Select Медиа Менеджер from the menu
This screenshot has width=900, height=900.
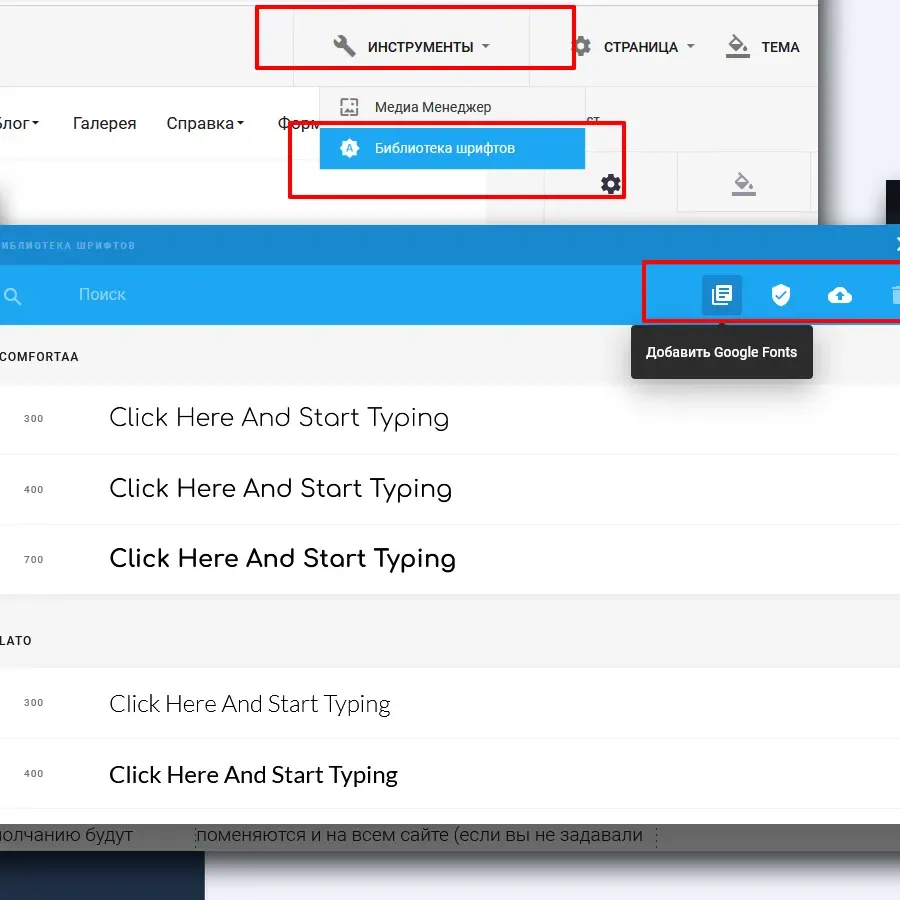point(432,107)
